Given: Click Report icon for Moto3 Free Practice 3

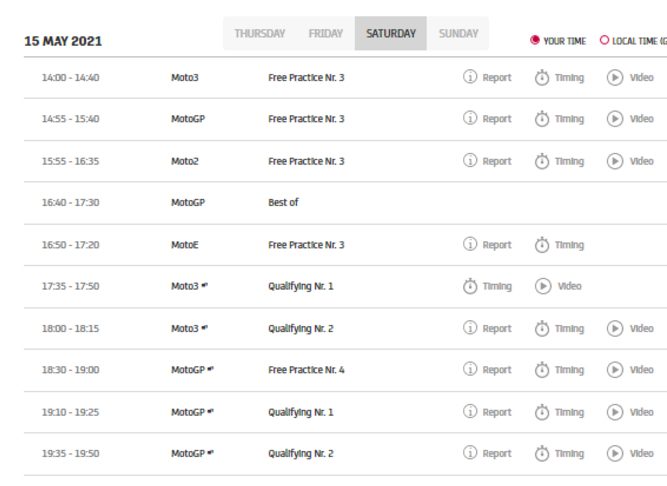Looking at the screenshot, I should coord(470,78).
